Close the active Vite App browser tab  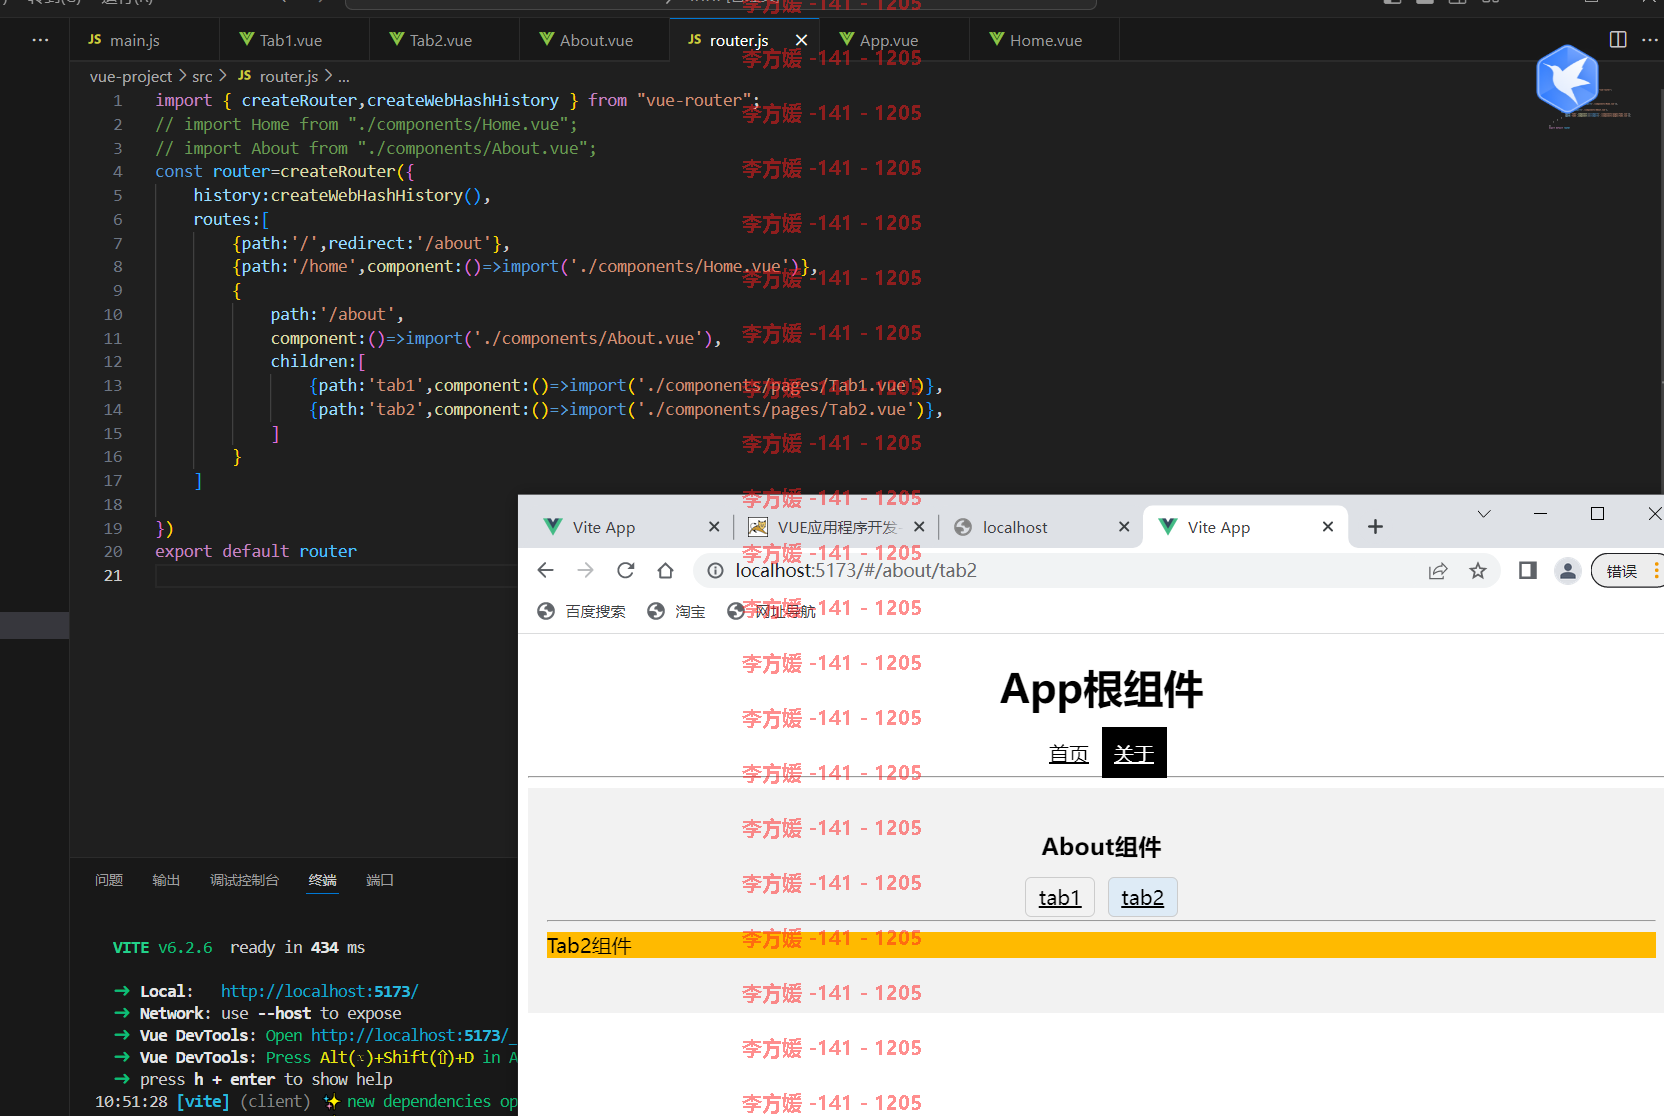coord(1328,527)
